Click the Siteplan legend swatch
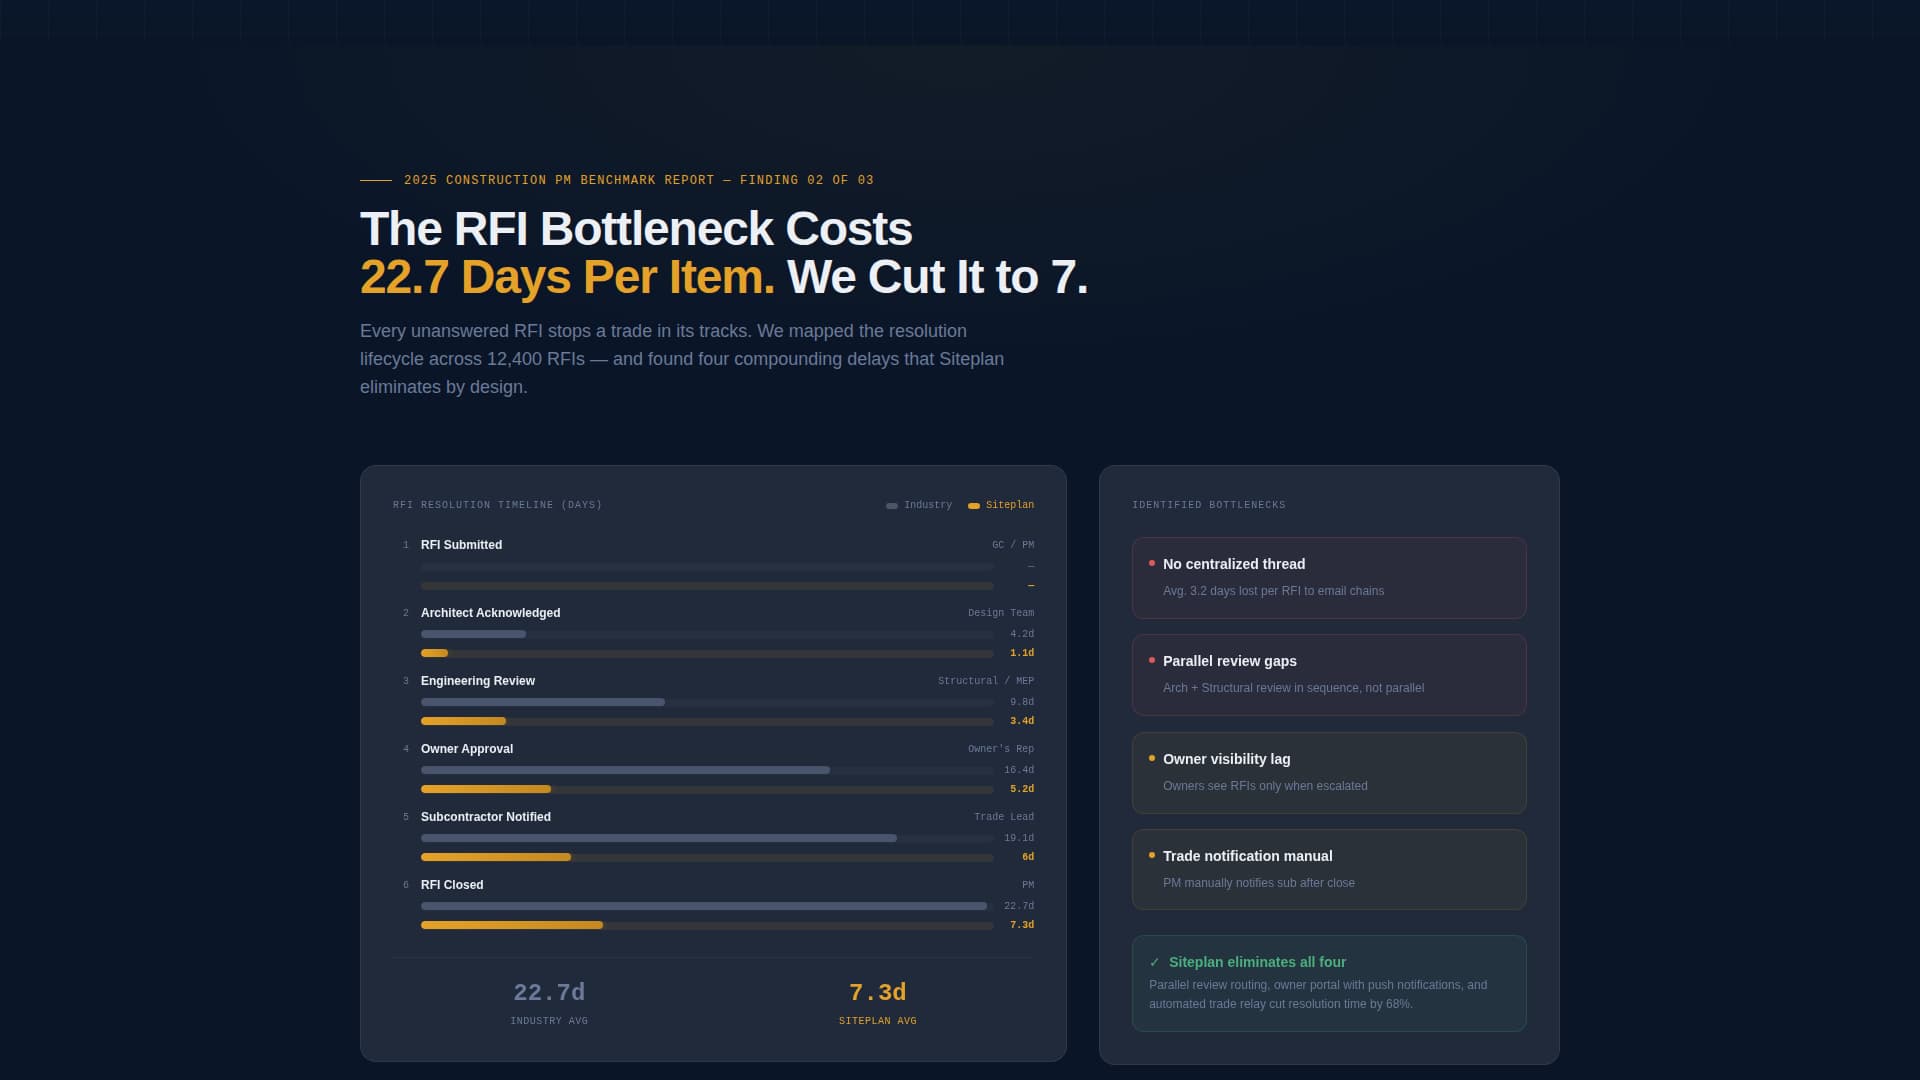 click(974, 506)
